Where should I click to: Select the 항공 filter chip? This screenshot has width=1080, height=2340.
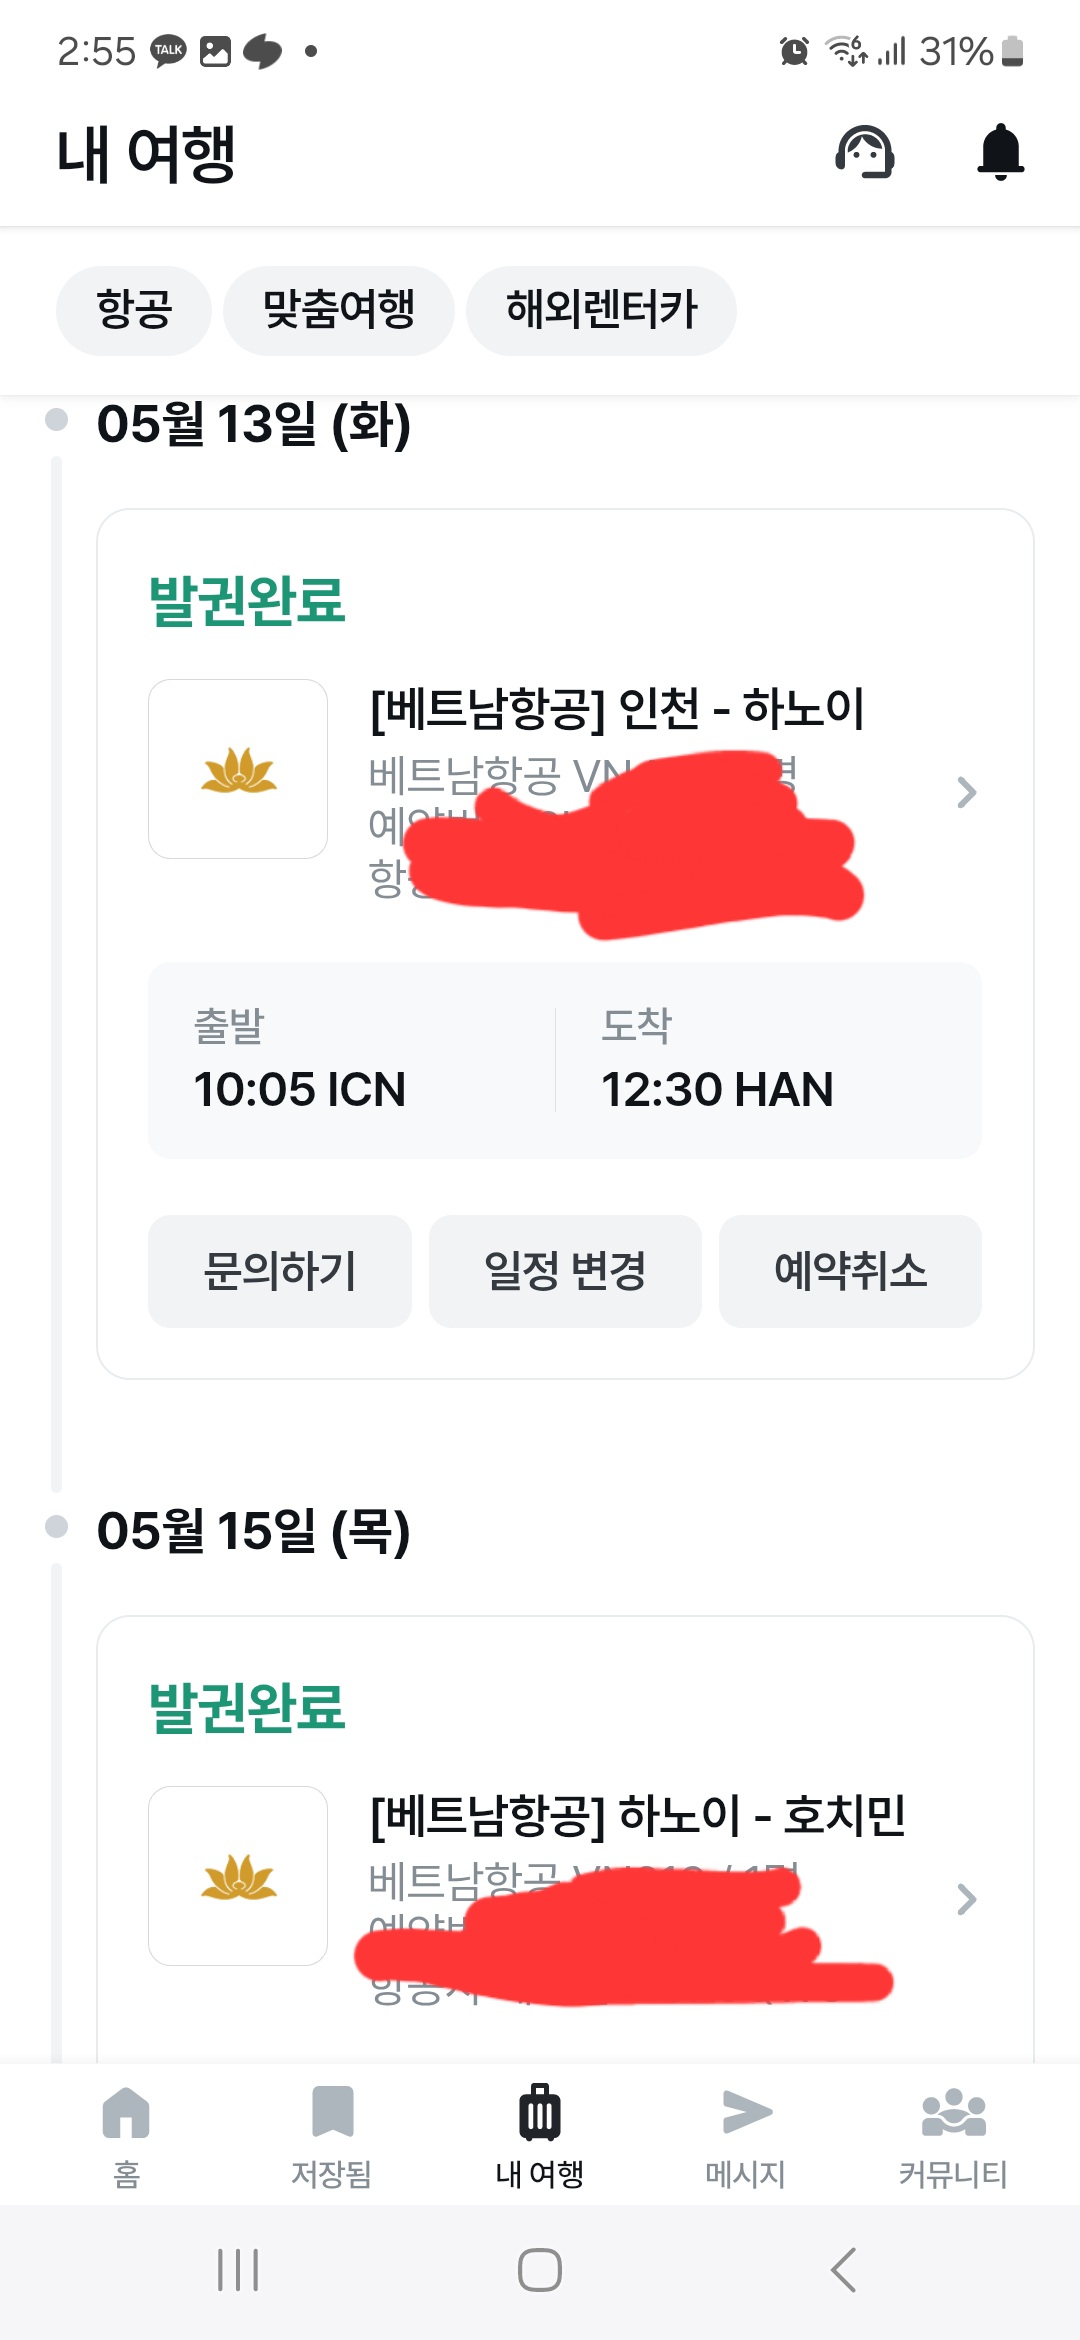click(x=134, y=310)
